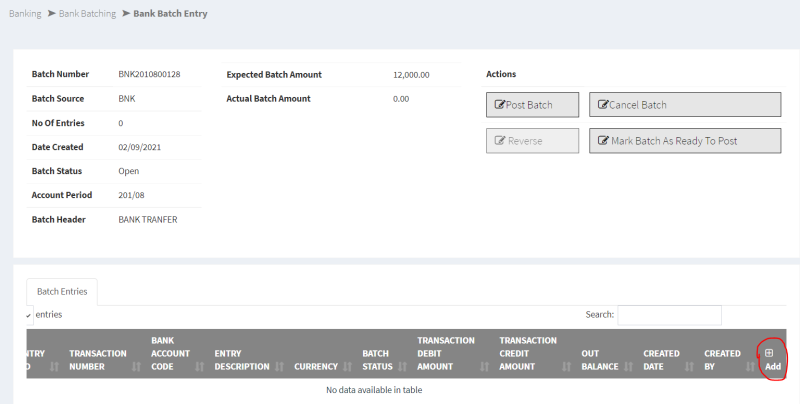Image resolution: width=800 pixels, height=404 pixels.
Task: Click the Cancel Batch button
Action: pyautogui.click(x=684, y=105)
